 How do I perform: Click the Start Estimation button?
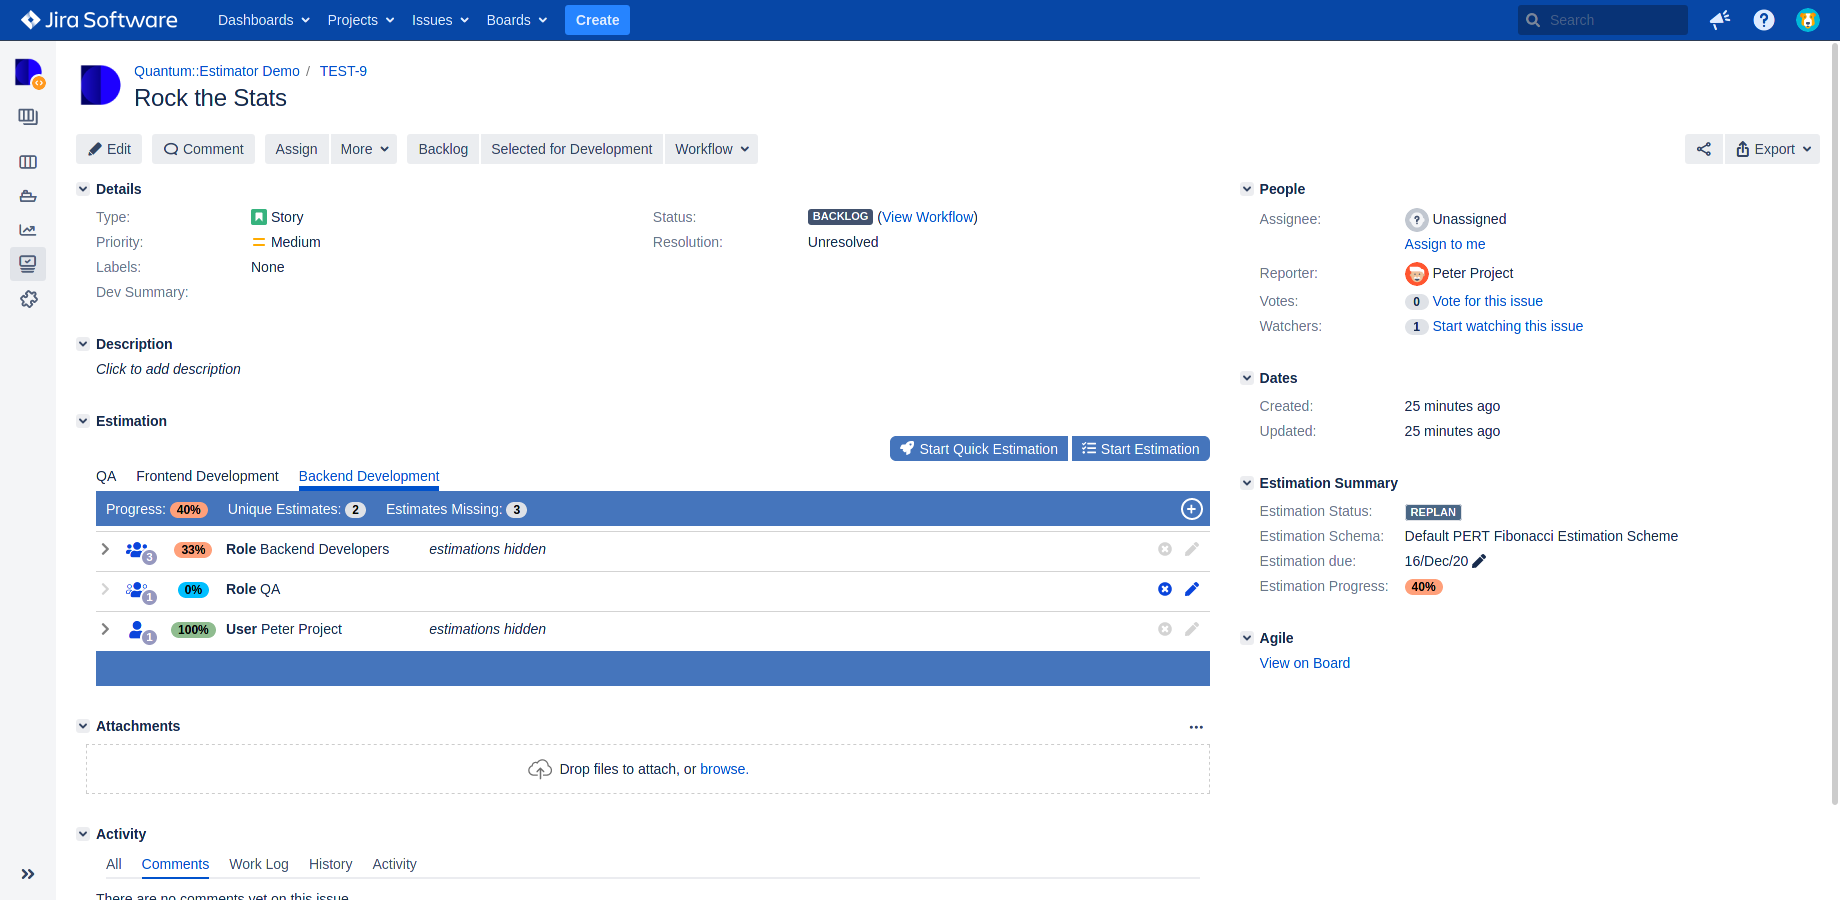(x=1141, y=449)
